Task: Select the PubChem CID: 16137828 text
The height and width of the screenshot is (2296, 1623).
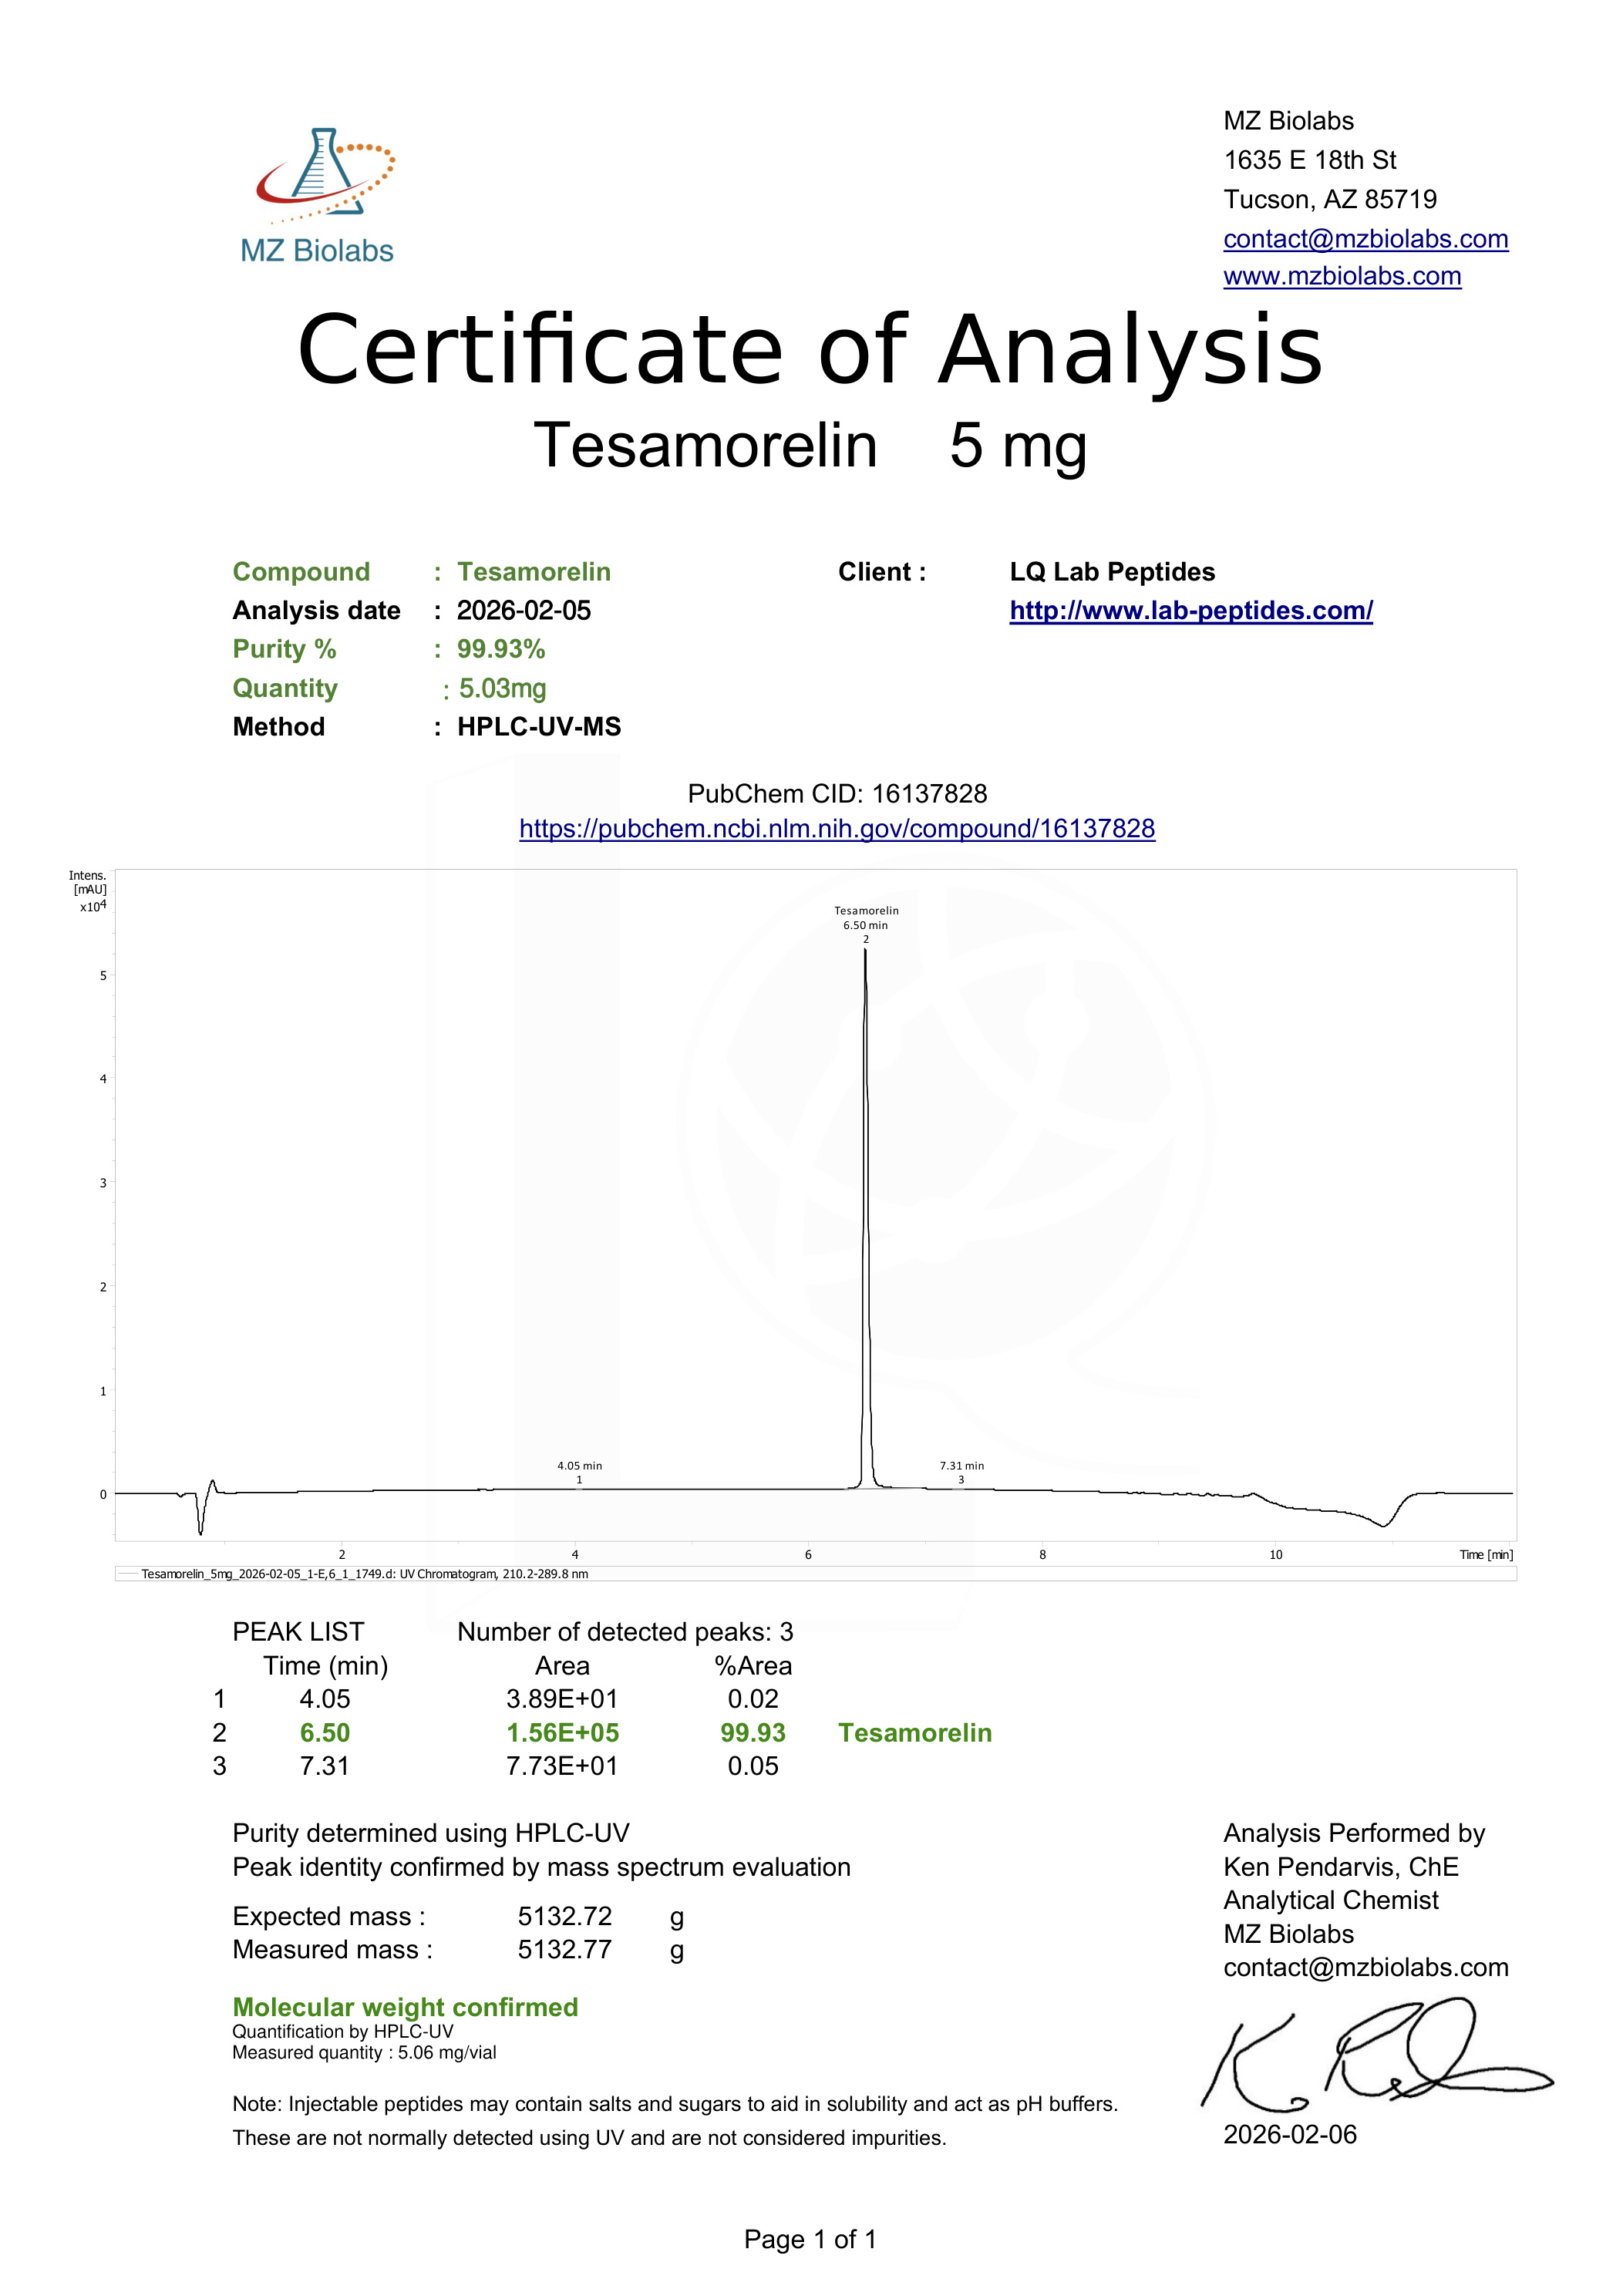Action: click(x=837, y=794)
